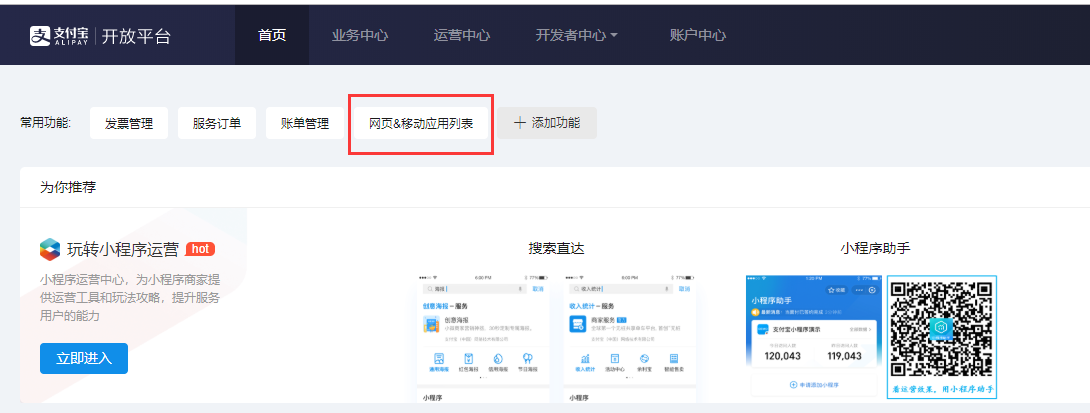
Task: Click the 创意海报 app icon in search preview
Action: 432,325
